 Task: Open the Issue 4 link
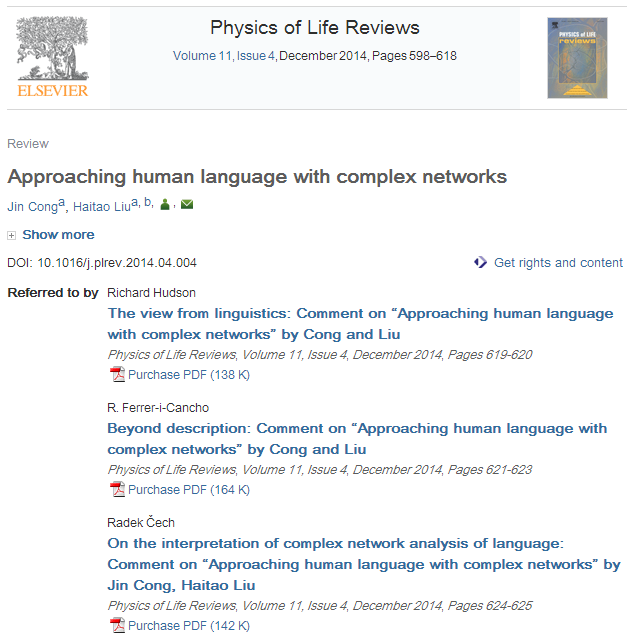point(256,56)
